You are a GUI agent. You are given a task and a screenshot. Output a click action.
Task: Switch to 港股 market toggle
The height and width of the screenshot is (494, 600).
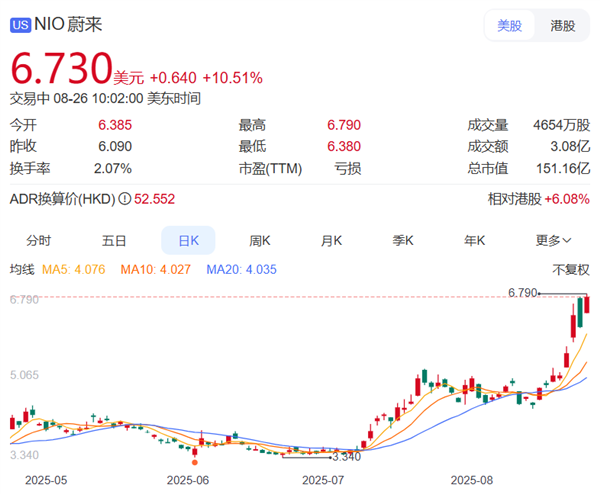click(x=563, y=25)
